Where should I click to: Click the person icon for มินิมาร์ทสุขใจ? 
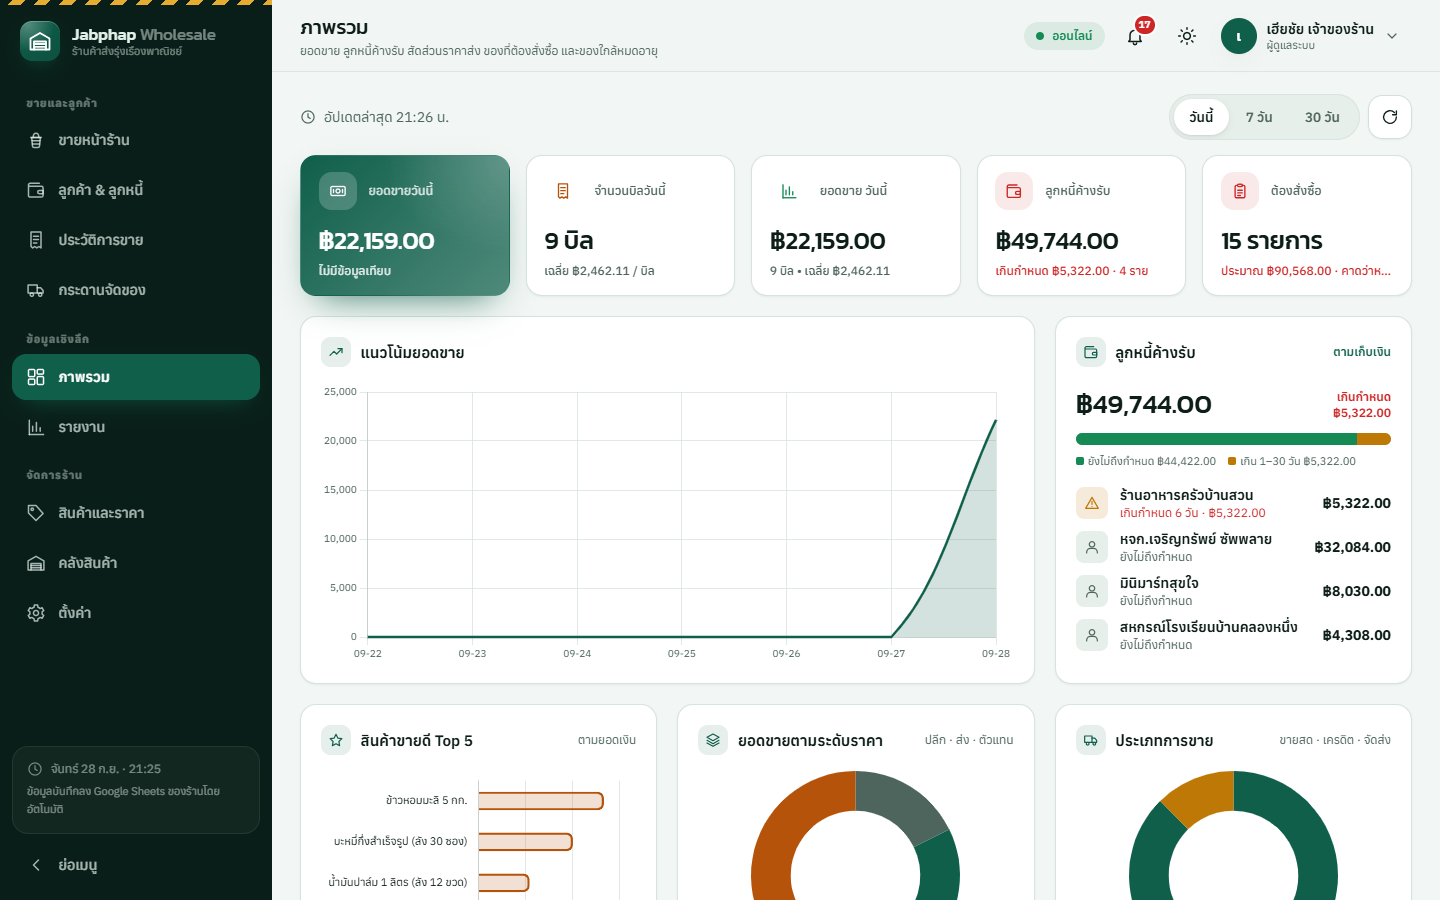click(x=1092, y=591)
